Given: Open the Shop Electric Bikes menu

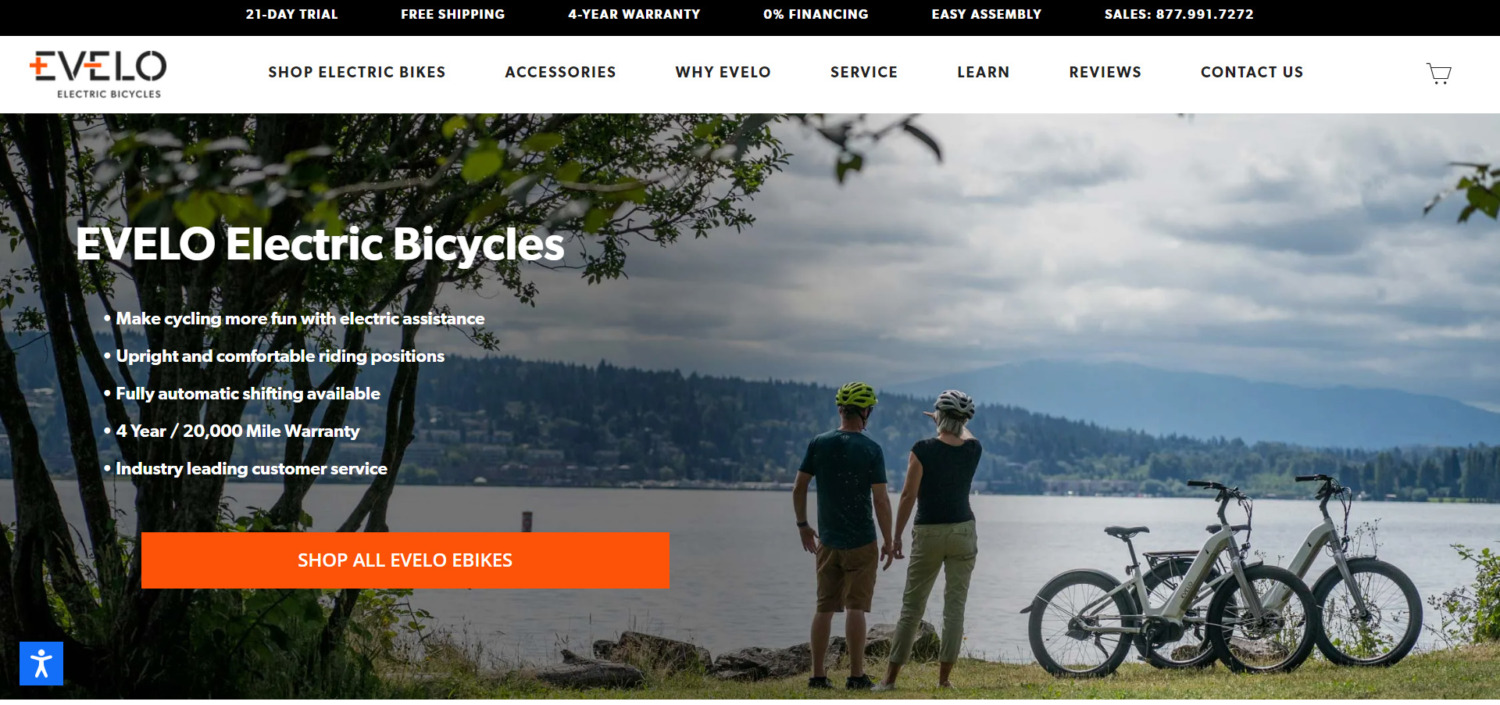Looking at the screenshot, I should click(x=357, y=72).
